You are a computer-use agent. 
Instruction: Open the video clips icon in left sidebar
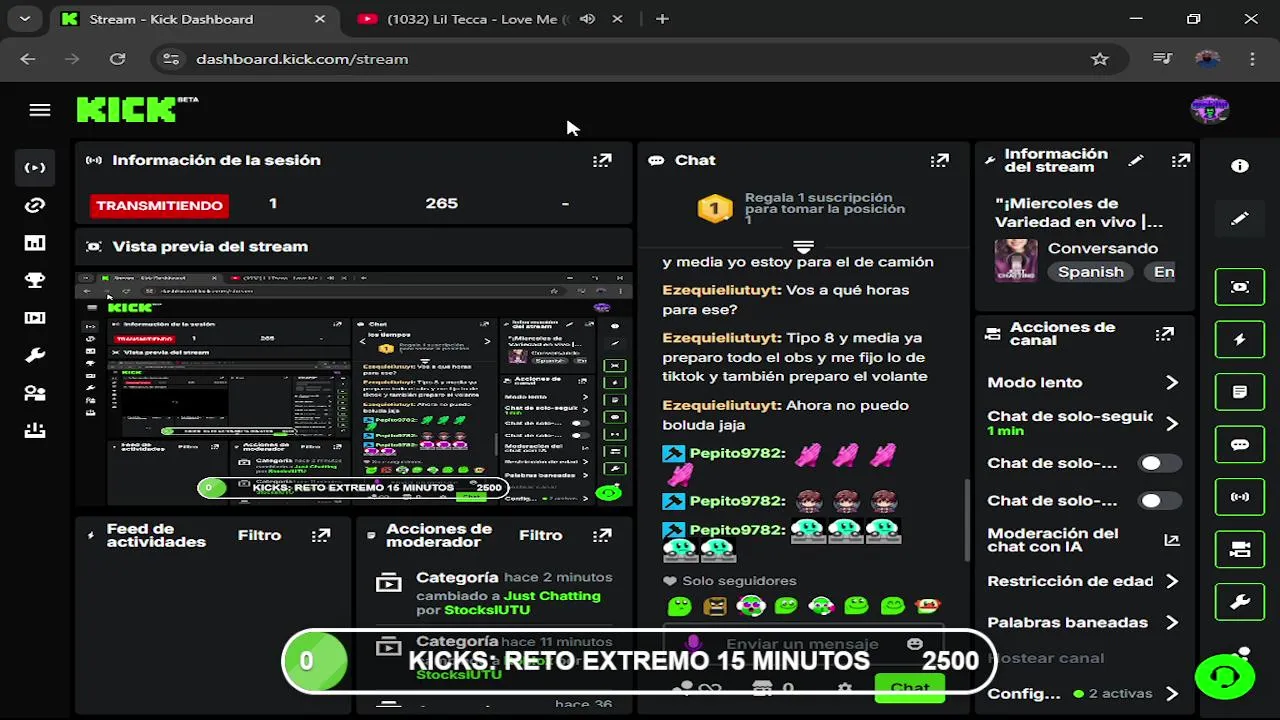point(35,318)
